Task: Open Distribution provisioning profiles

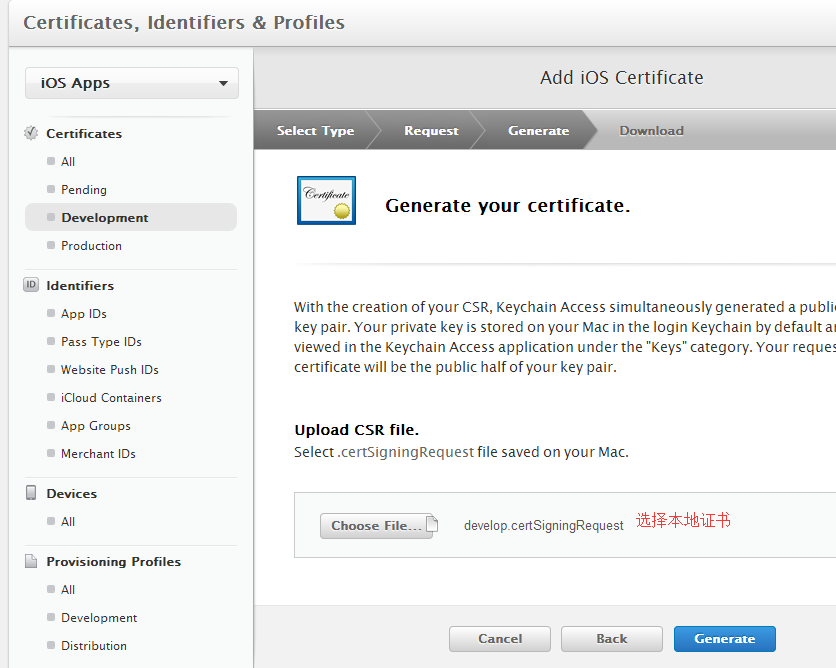Action: pos(93,645)
